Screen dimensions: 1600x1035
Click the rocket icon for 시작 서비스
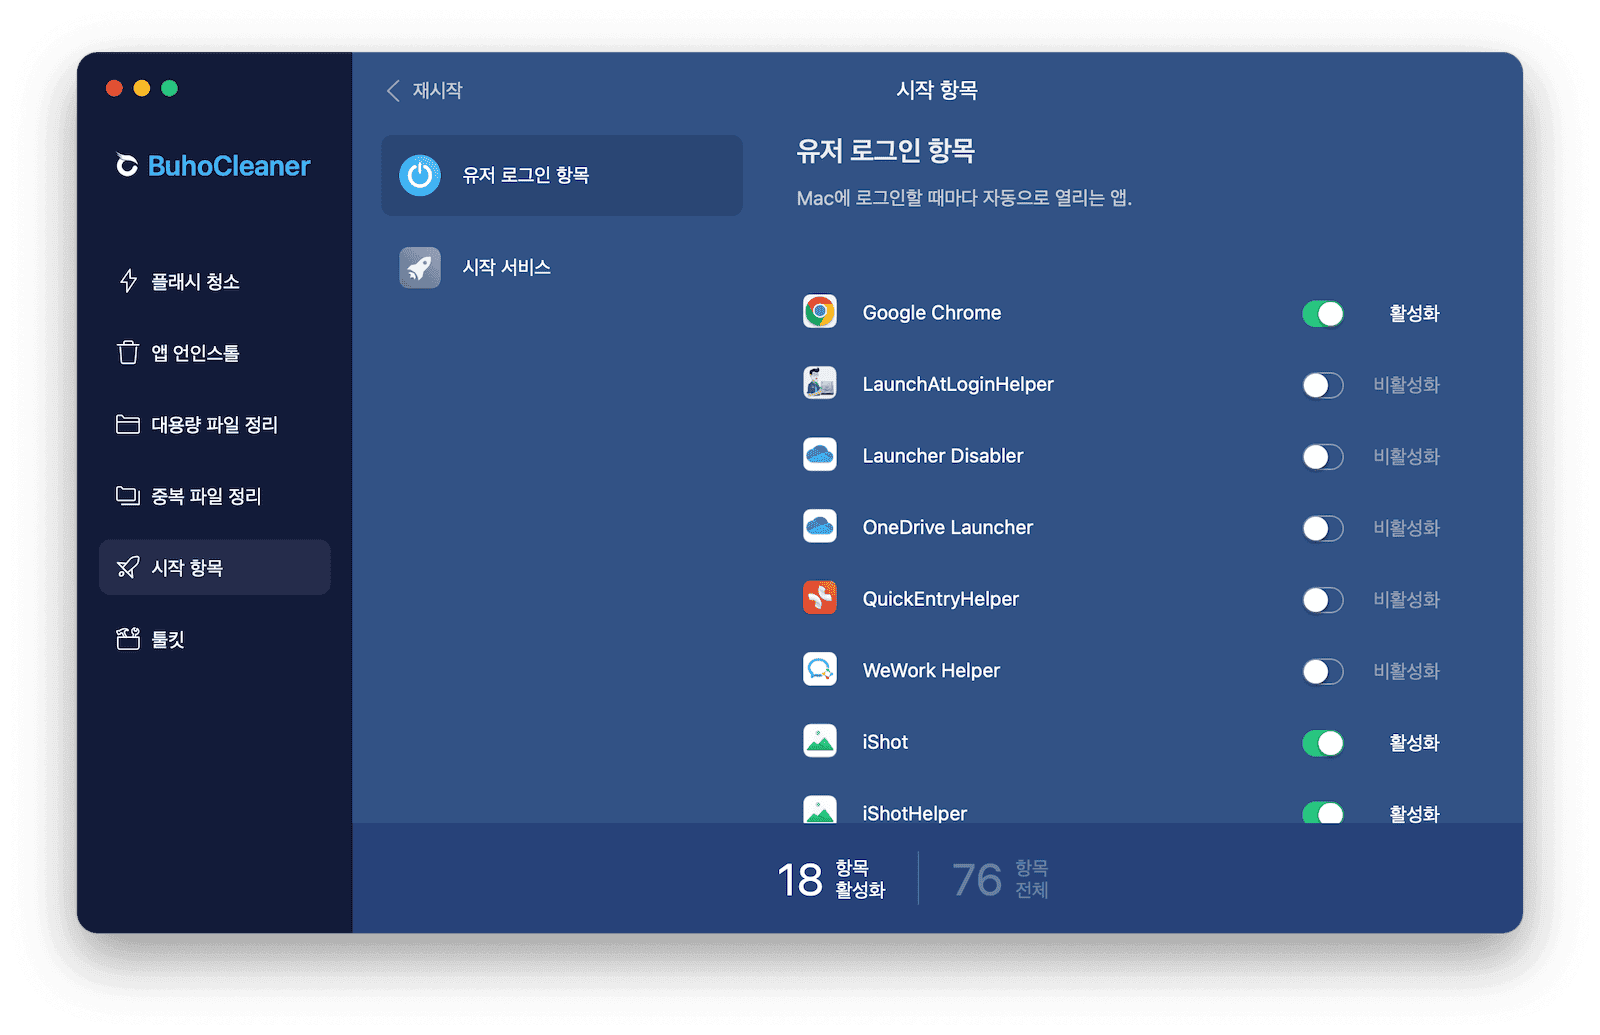[420, 267]
